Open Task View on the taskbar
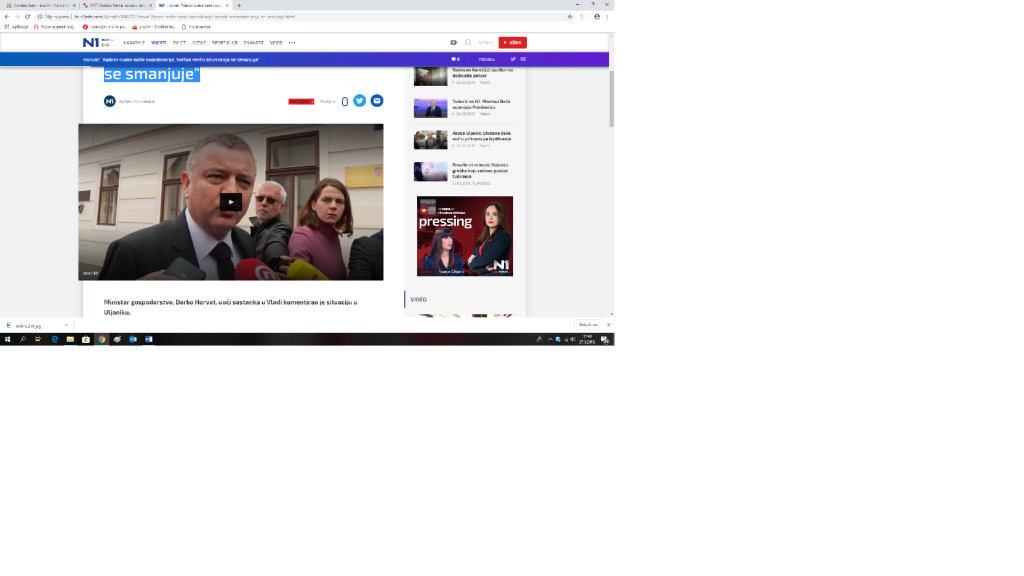1024x576 pixels. click(38, 339)
